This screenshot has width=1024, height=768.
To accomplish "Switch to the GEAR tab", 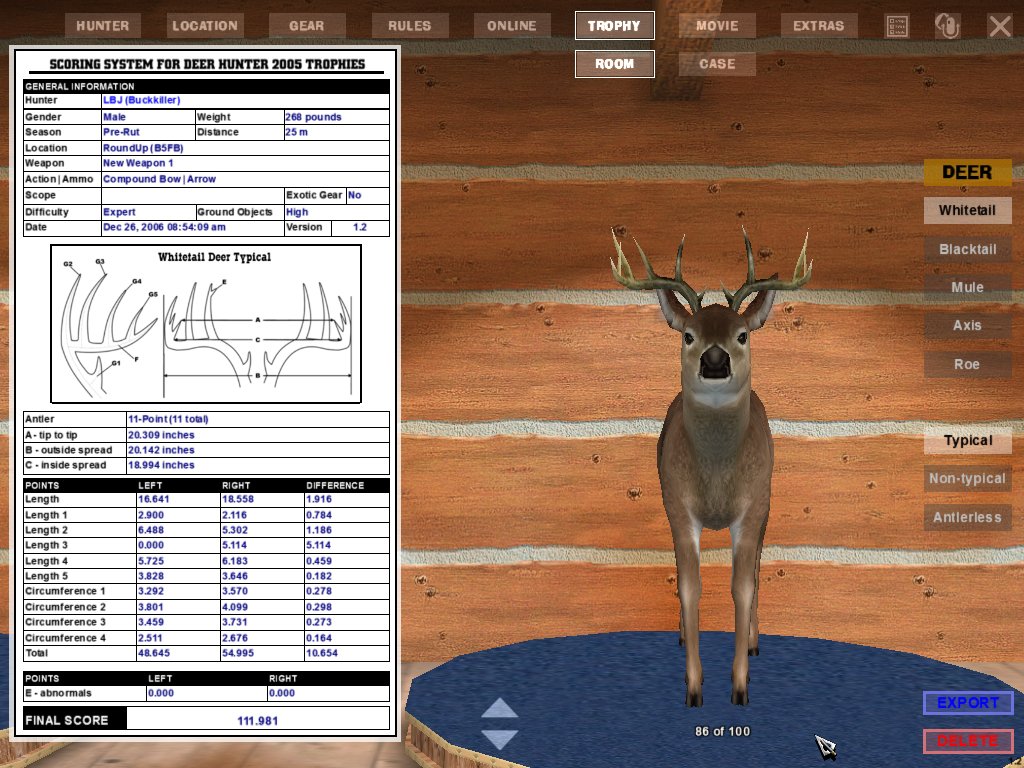I will 307,26.
